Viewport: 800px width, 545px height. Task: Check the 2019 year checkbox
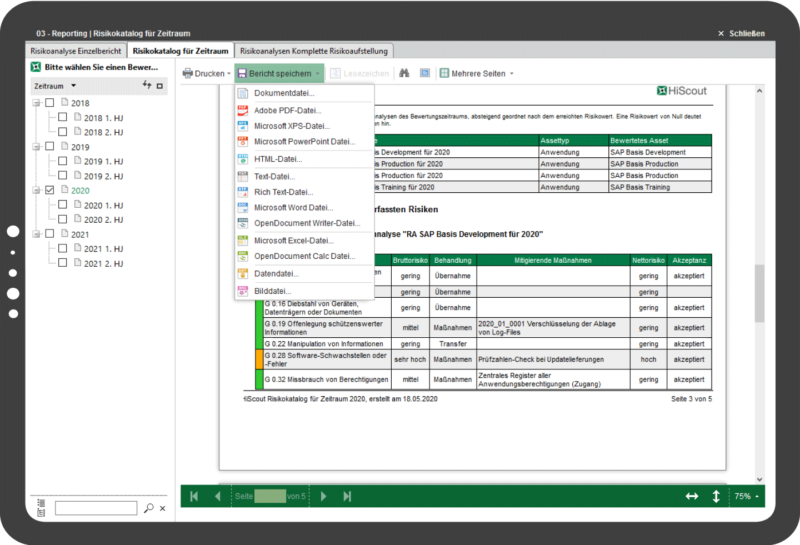(x=49, y=146)
